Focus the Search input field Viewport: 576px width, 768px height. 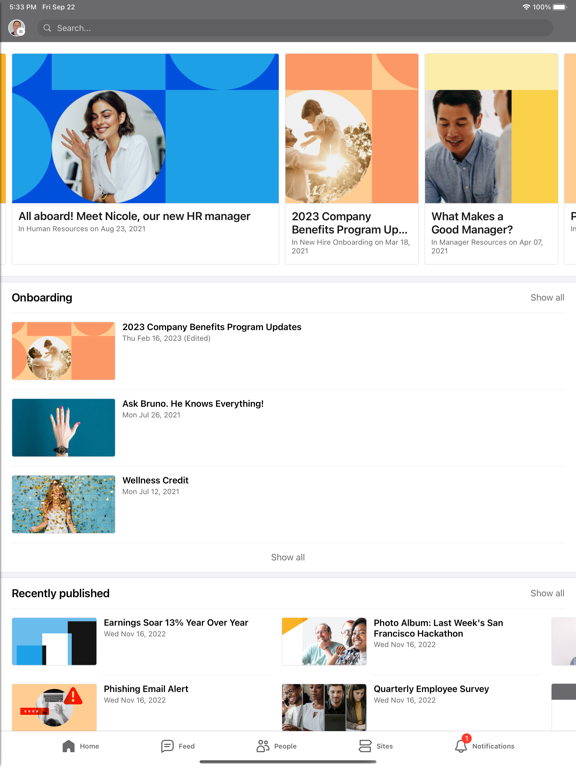click(x=295, y=28)
